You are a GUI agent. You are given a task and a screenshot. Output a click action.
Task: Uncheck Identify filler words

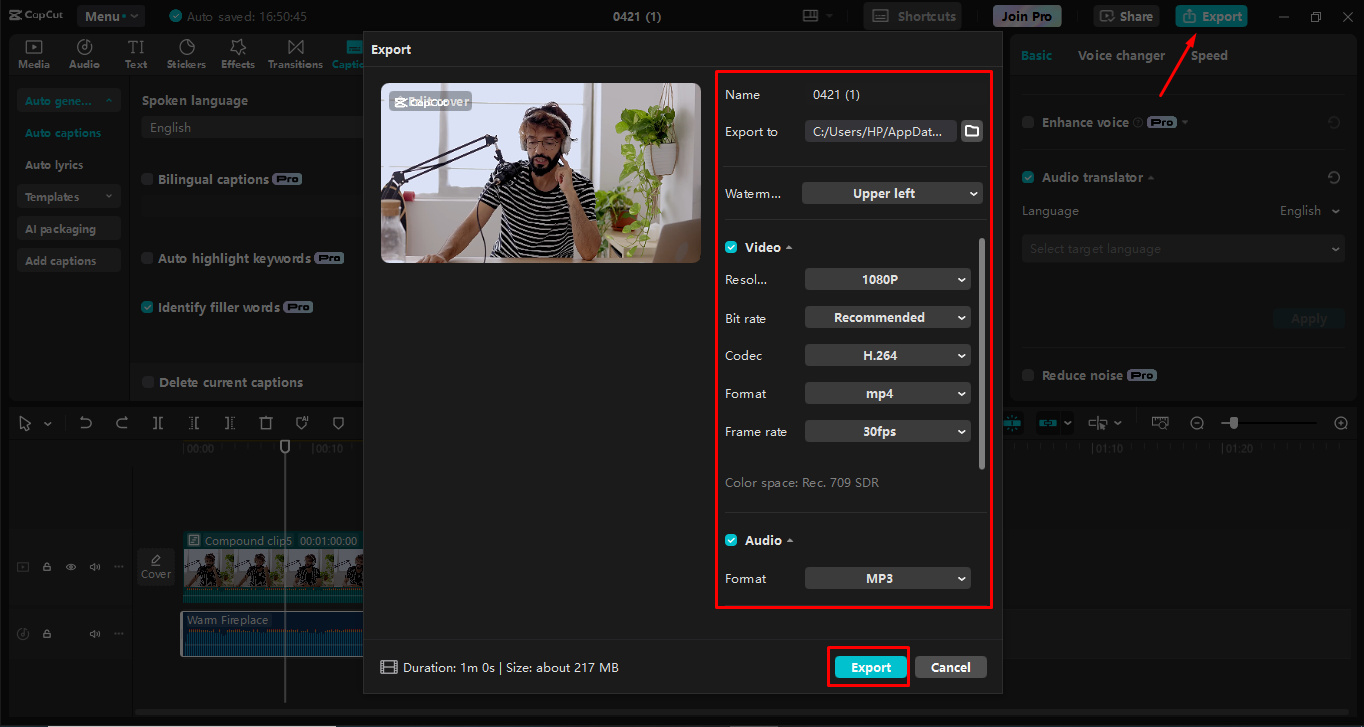click(x=147, y=307)
